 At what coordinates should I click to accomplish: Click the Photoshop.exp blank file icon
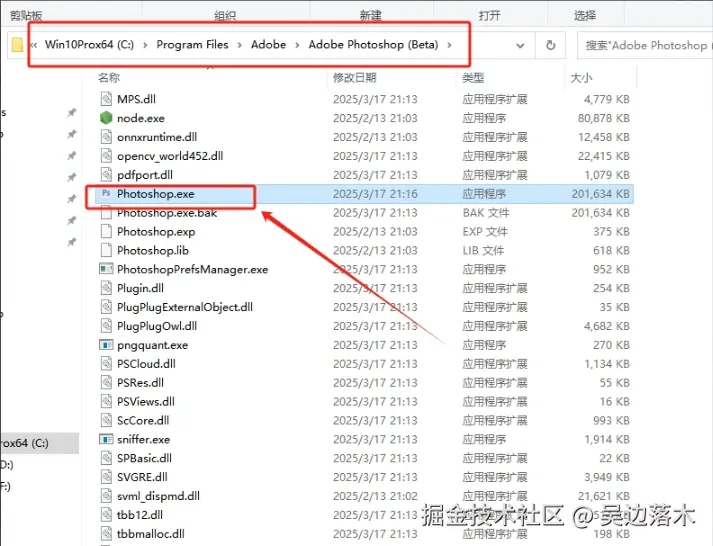106,231
